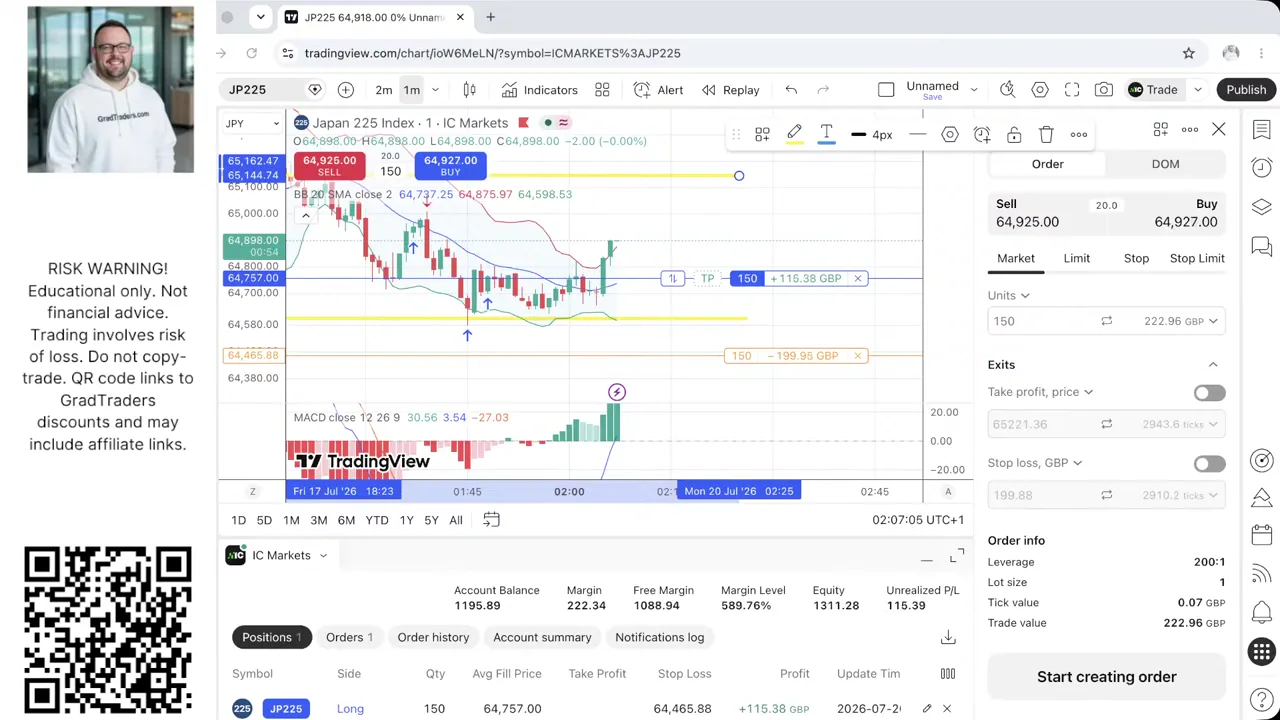This screenshot has width=1280, height=720.
Task: Delete the selected drawing with trash icon
Action: coord(1046,134)
